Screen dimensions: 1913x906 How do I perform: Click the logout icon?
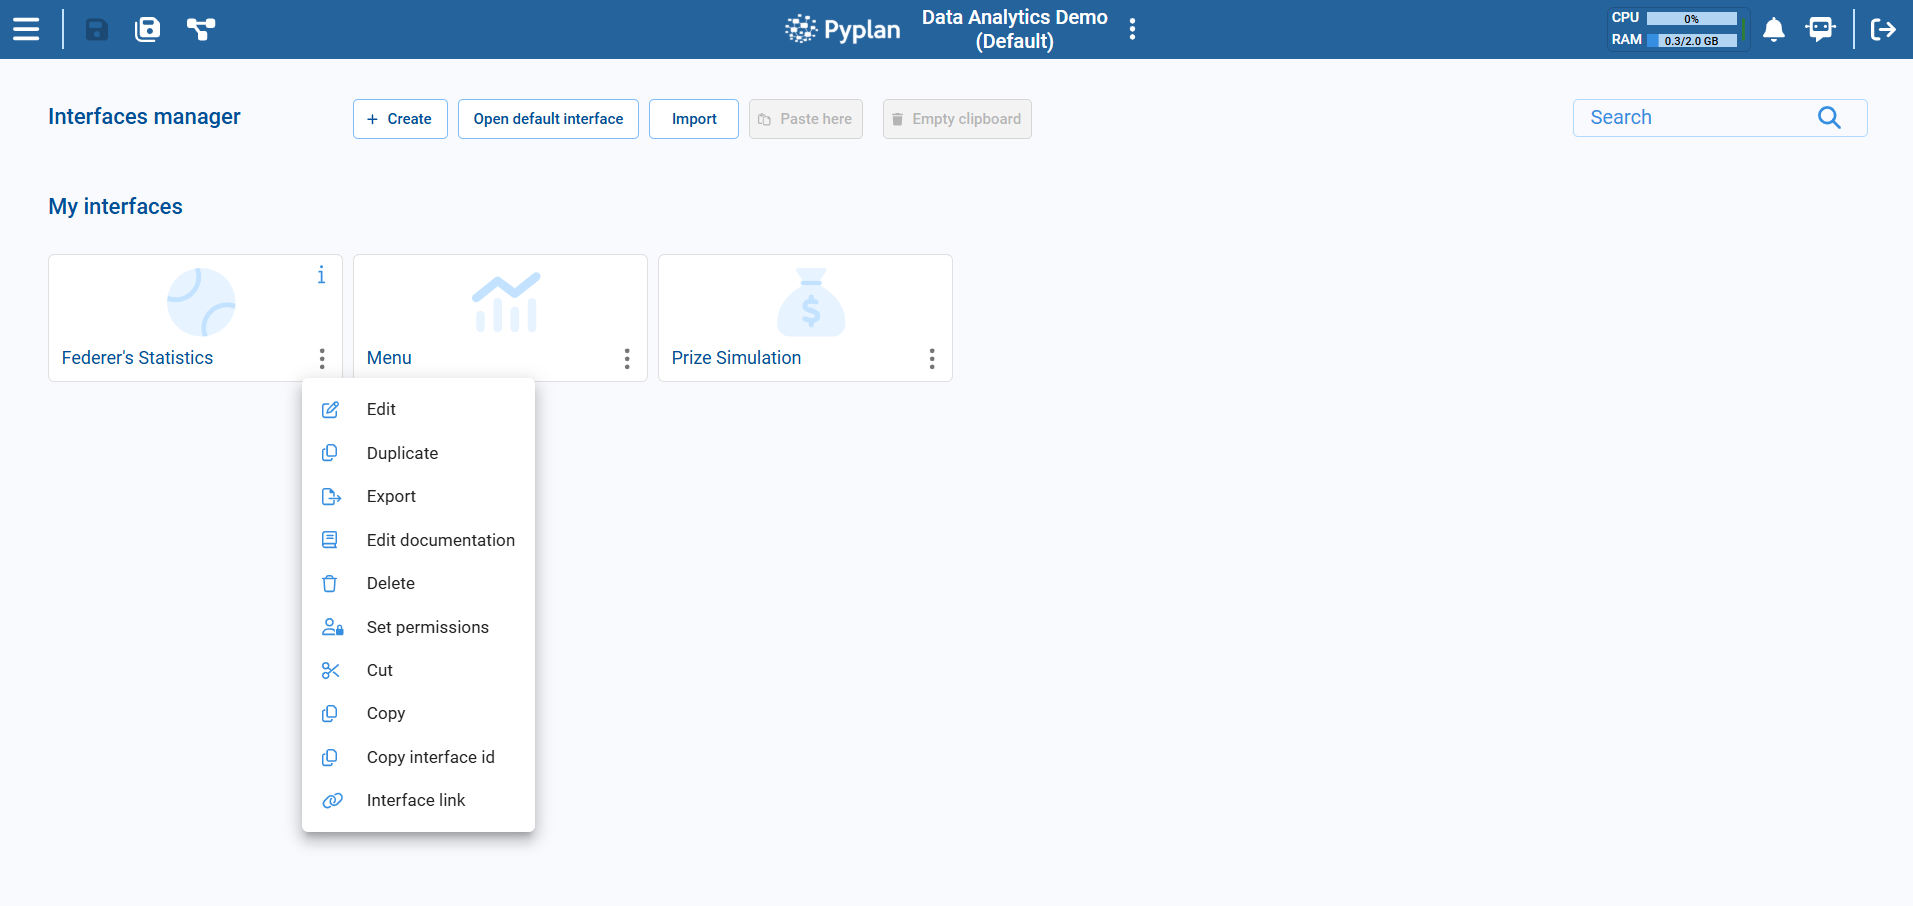pos(1883,29)
